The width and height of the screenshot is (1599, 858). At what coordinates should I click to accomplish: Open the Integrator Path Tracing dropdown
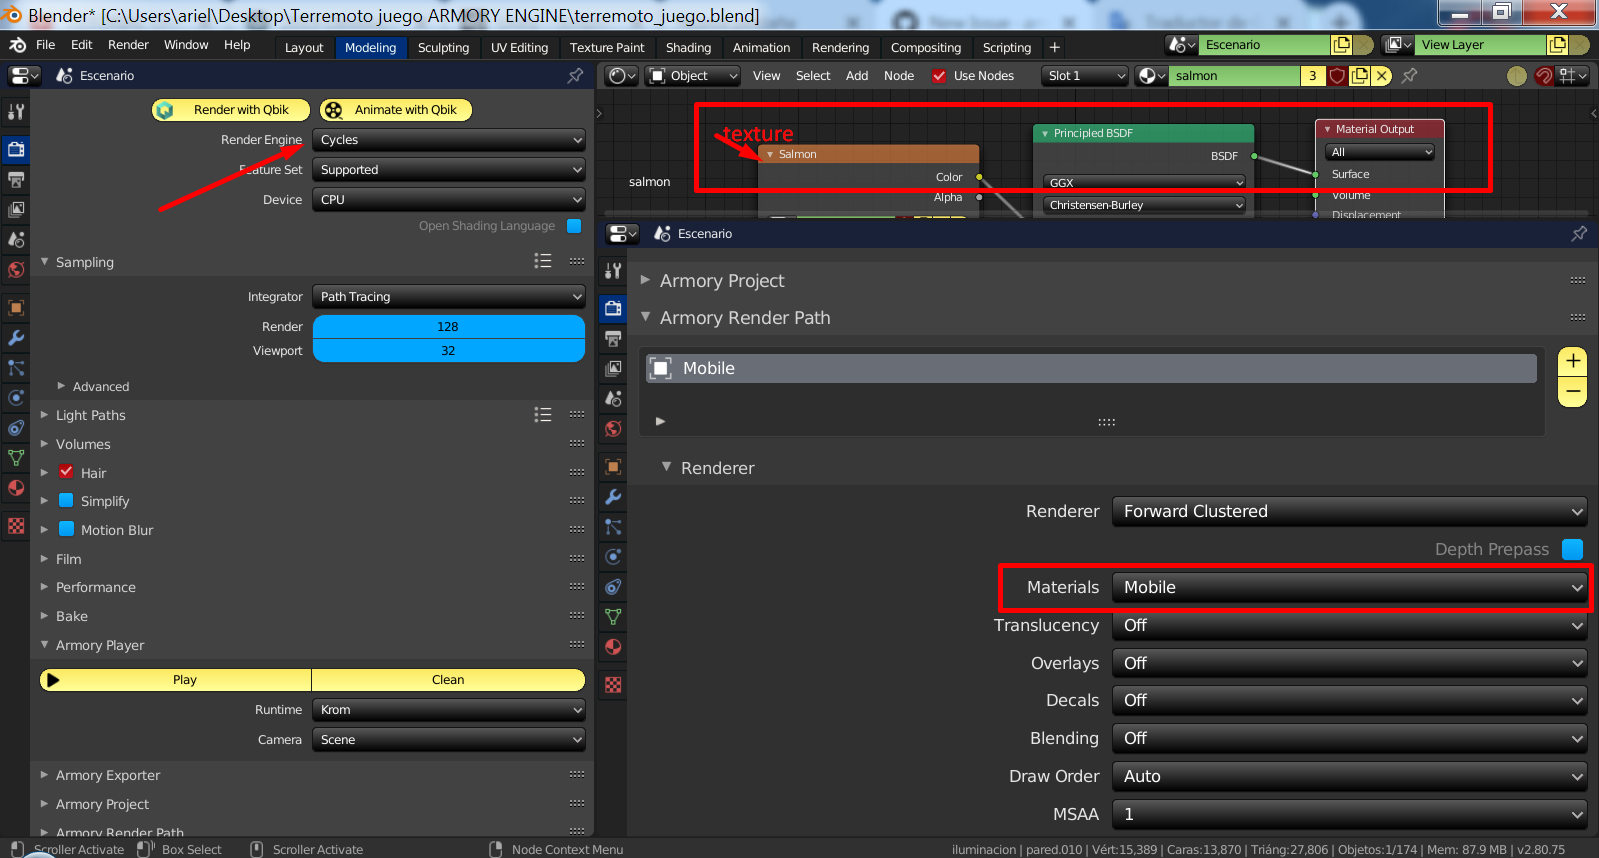tap(449, 297)
